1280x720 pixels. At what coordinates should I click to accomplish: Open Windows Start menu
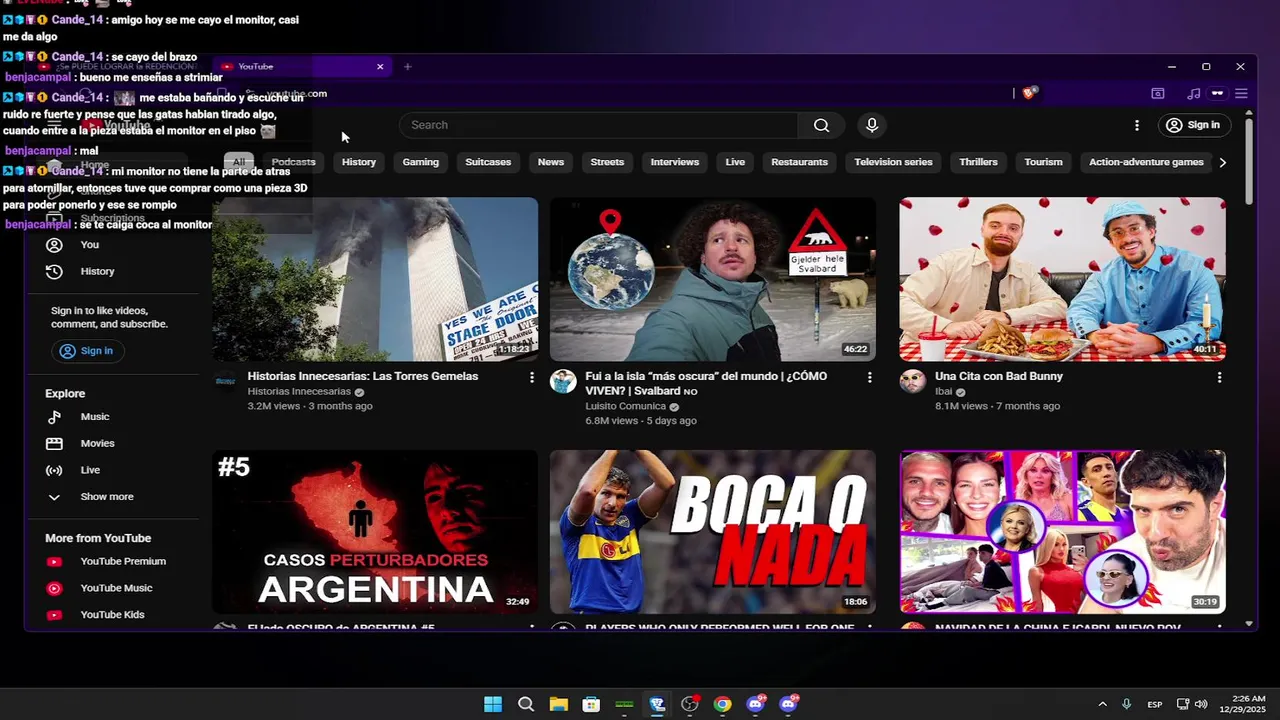tap(493, 704)
